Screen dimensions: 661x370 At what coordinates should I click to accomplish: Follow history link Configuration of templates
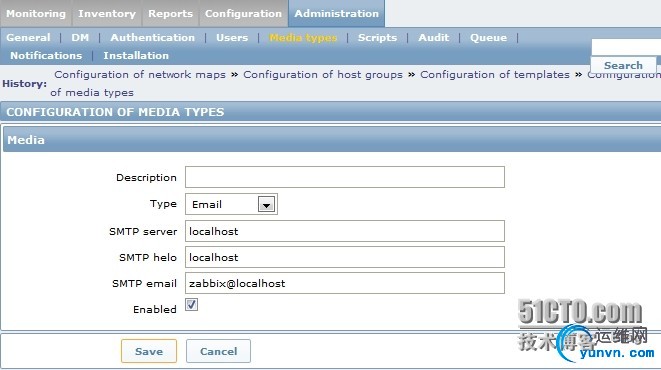pos(495,75)
